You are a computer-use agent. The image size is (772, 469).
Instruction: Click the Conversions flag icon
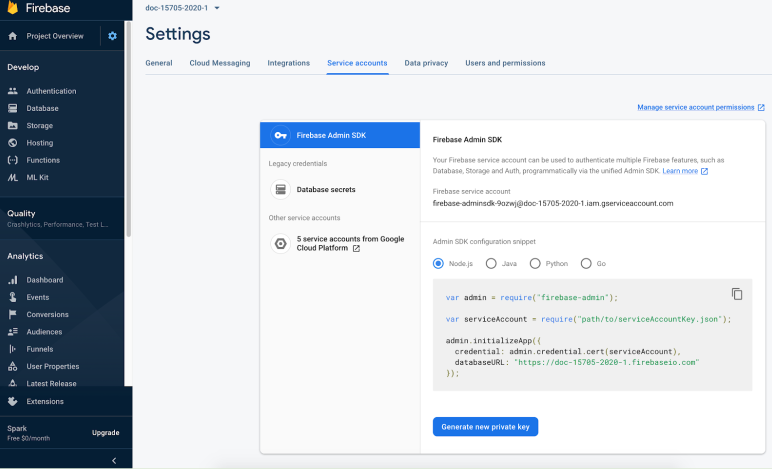13,314
